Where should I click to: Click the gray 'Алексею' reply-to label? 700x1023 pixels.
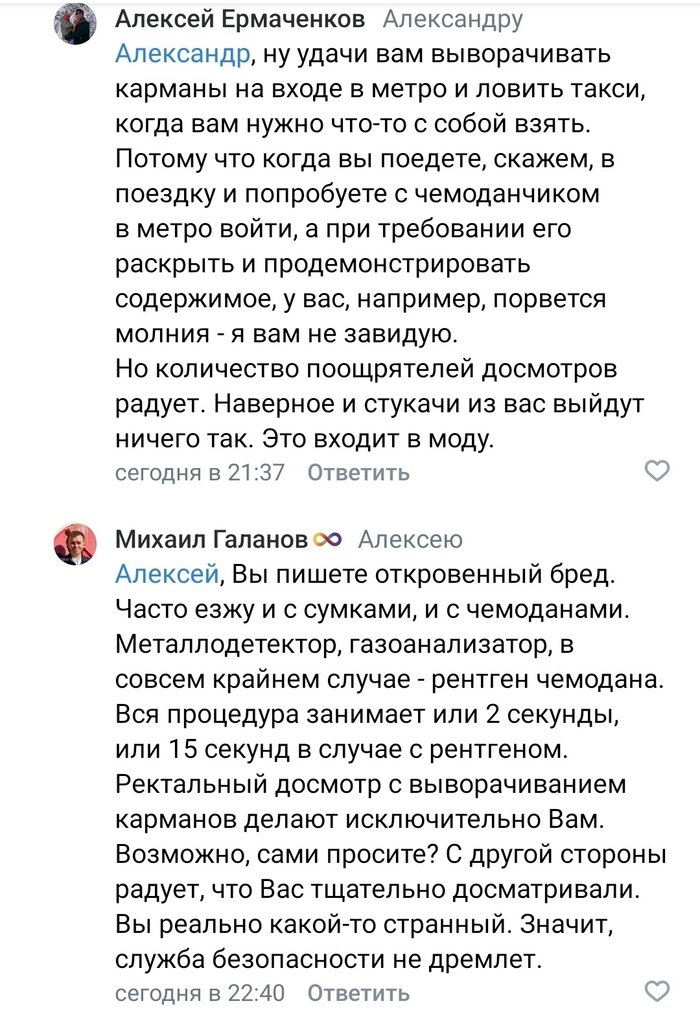click(410, 540)
